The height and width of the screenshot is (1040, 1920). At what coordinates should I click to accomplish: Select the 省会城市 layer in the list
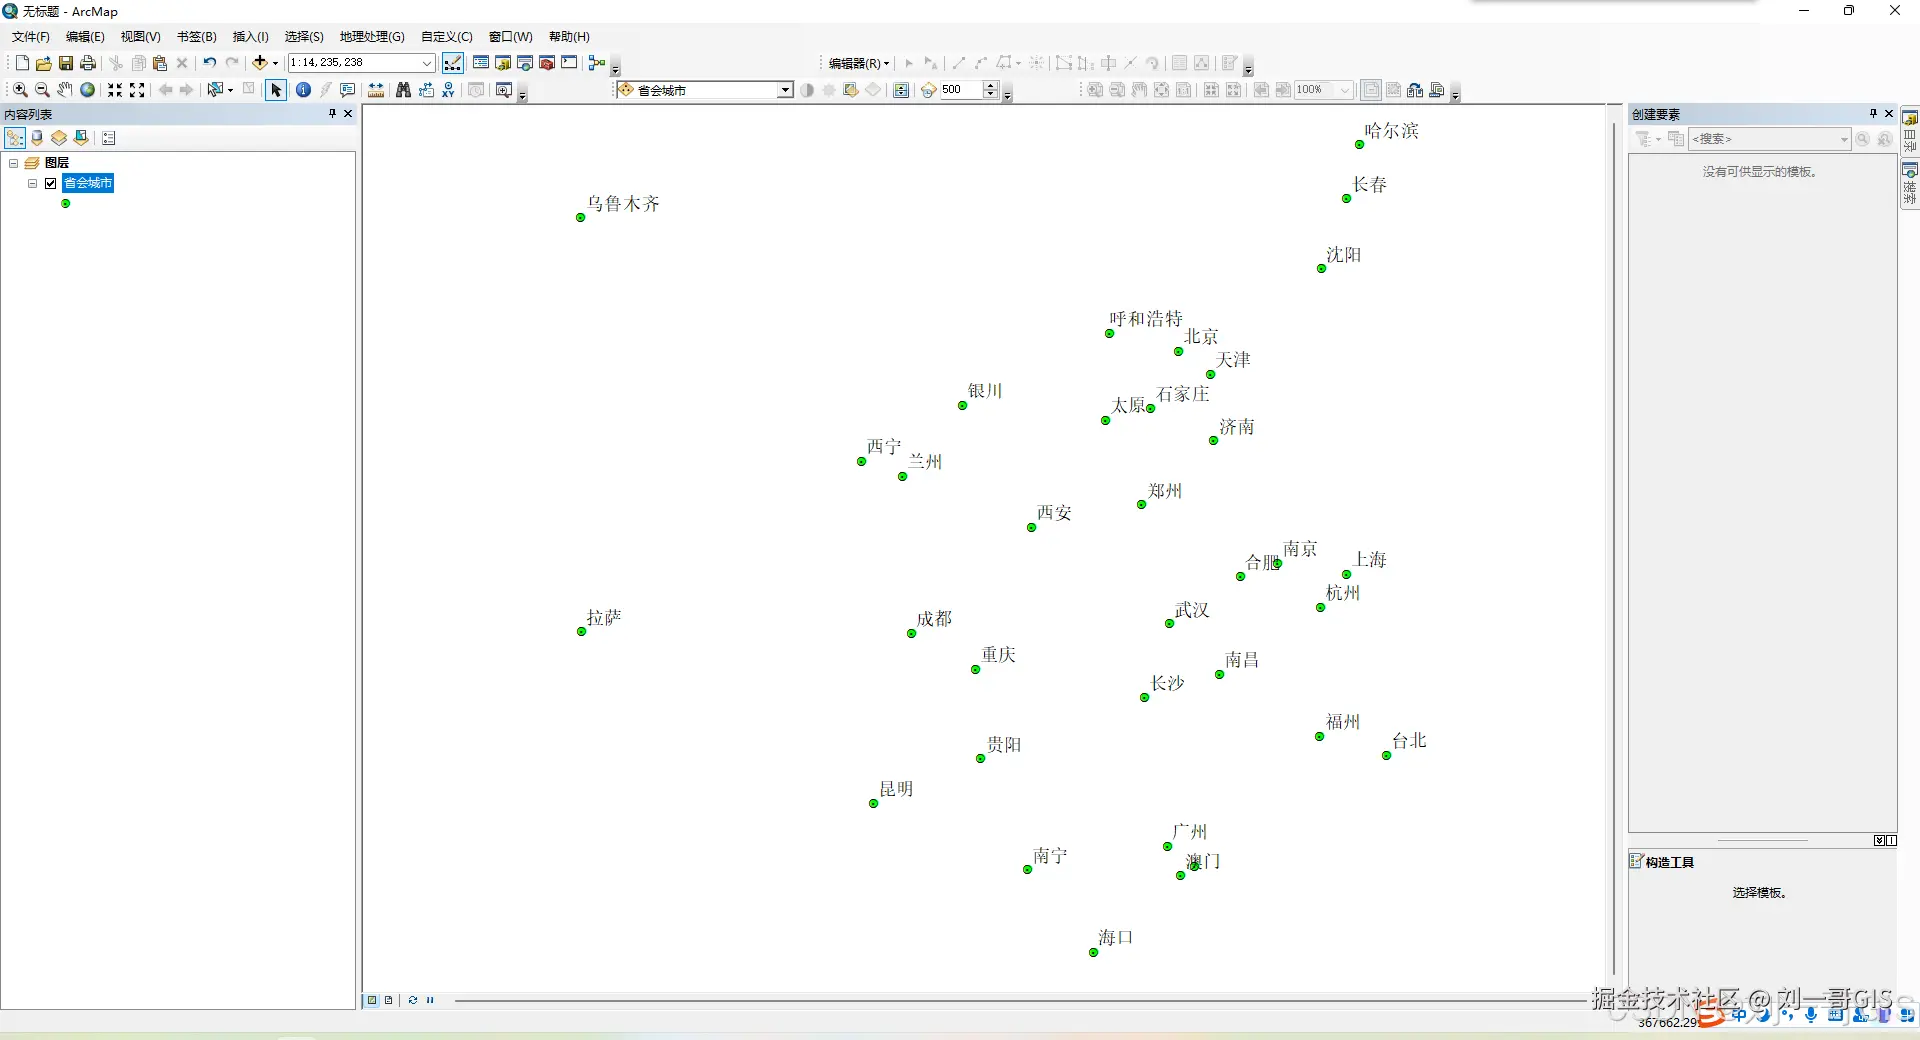pos(88,183)
